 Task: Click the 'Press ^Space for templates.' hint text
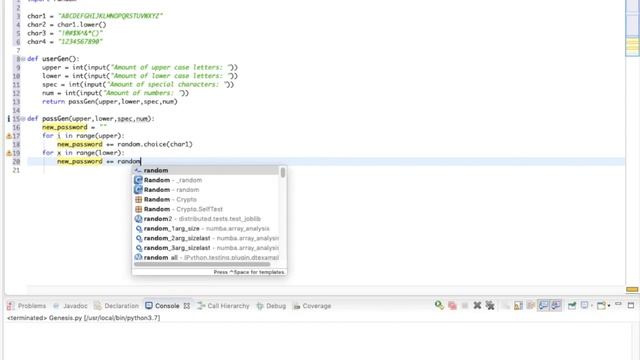(249, 272)
